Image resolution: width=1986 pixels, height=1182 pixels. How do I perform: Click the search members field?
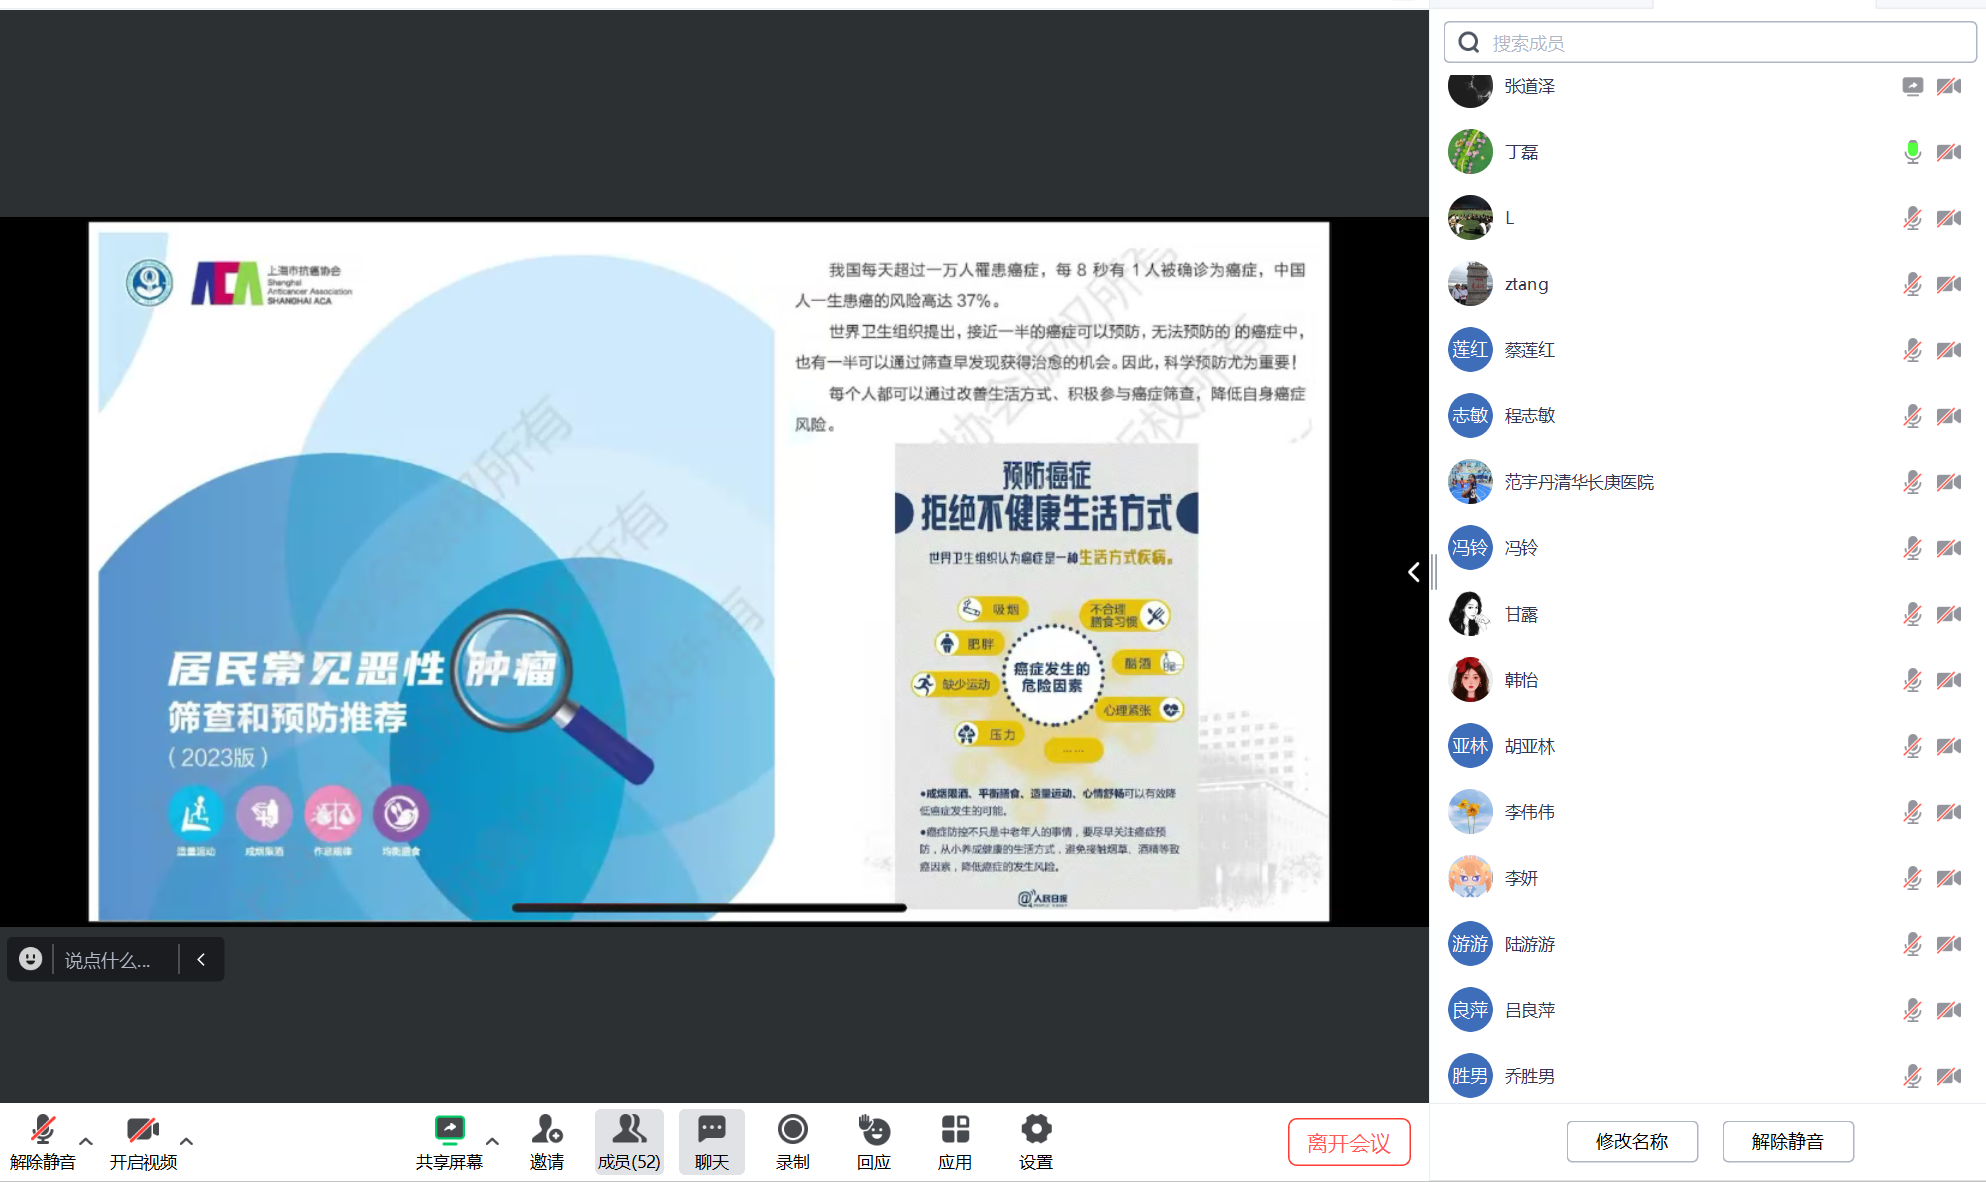pyautogui.click(x=1710, y=43)
